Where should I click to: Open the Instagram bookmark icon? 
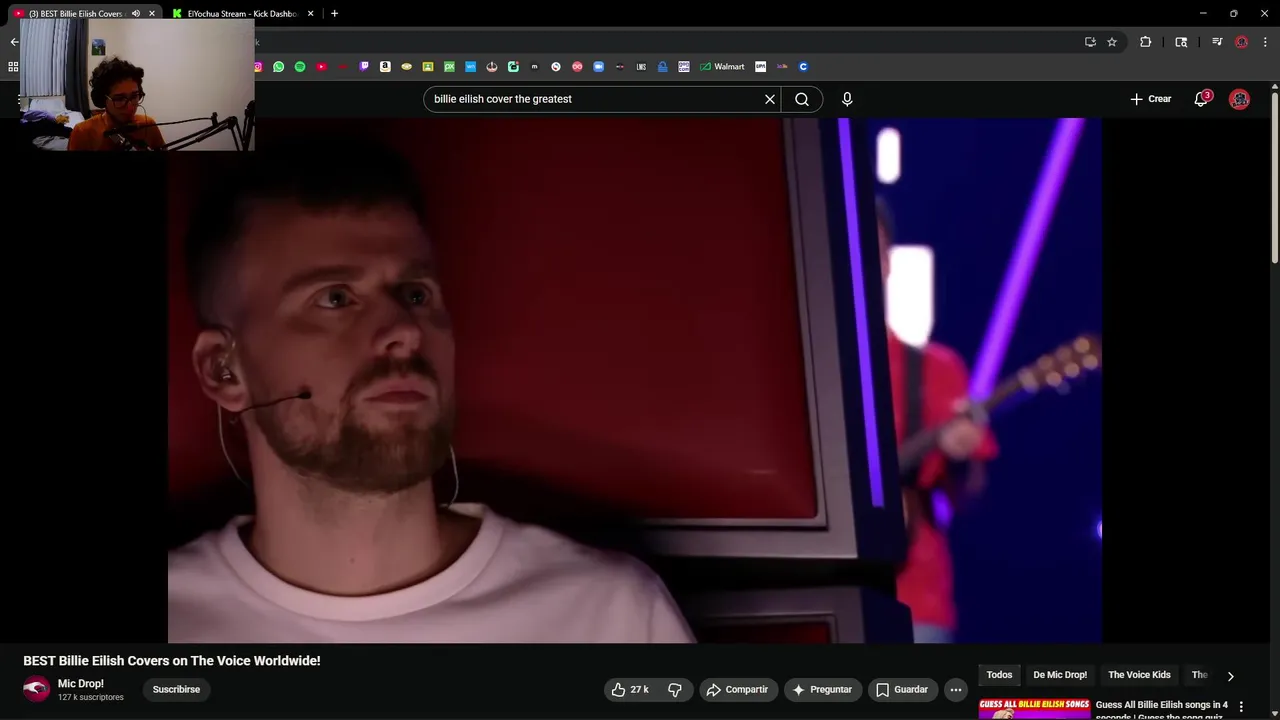coord(257,67)
